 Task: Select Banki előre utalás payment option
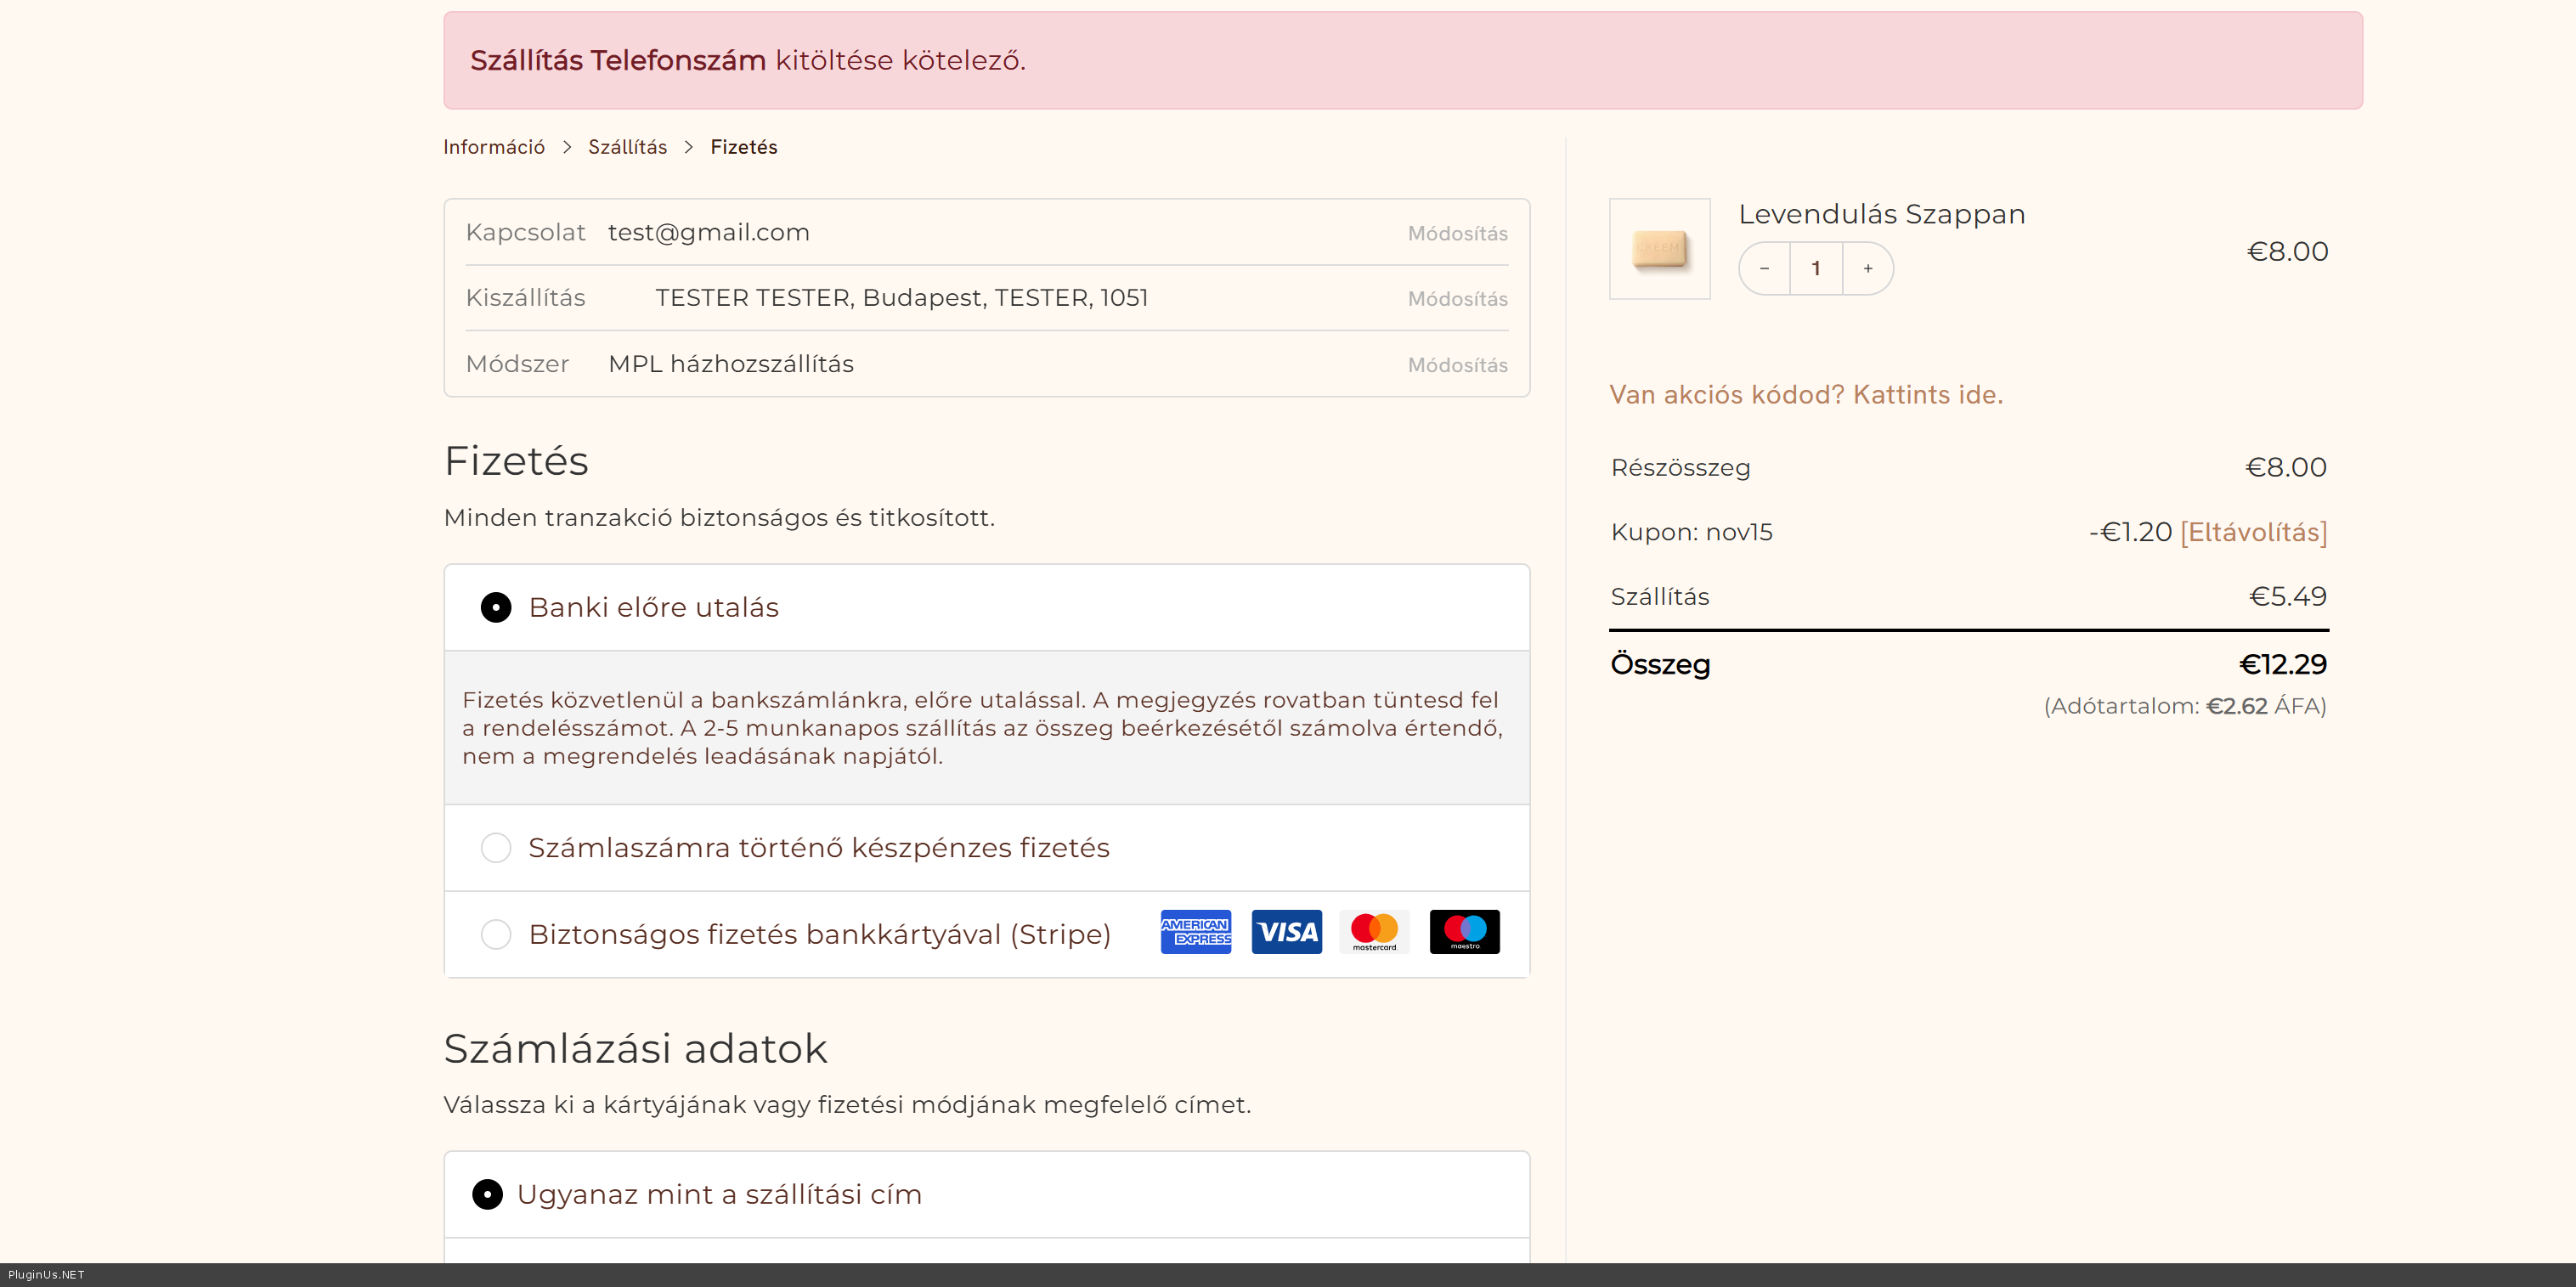(x=496, y=608)
